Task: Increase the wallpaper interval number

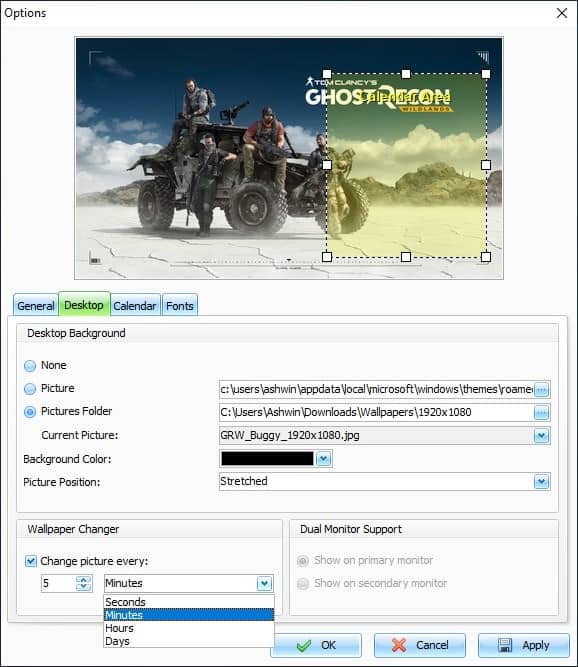Action: 84,579
